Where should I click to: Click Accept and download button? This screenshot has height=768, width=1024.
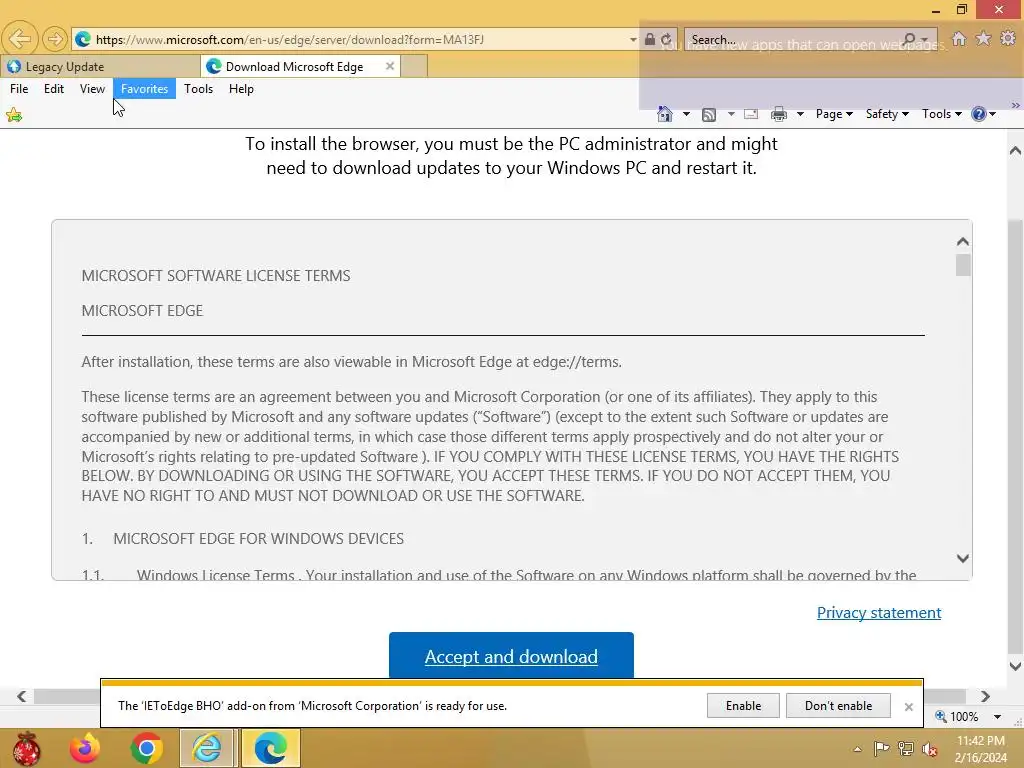[511, 656]
